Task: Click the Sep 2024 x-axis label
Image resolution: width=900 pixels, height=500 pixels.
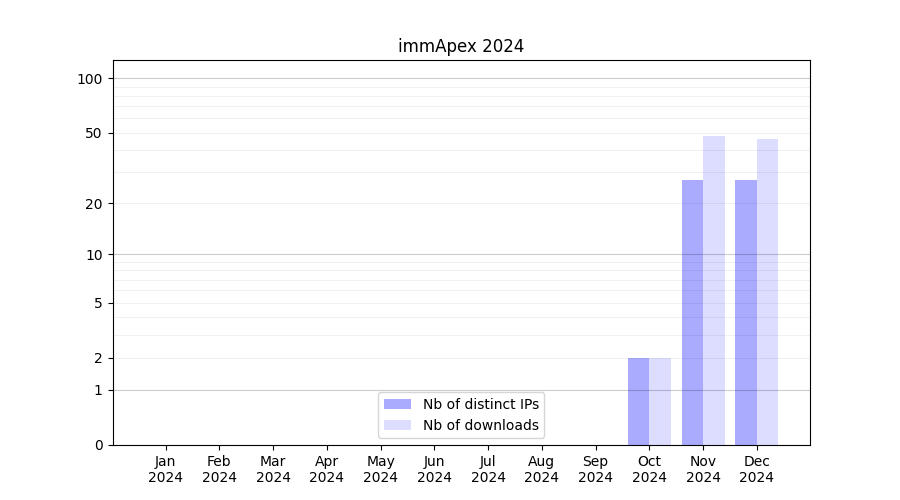Action: (x=595, y=469)
